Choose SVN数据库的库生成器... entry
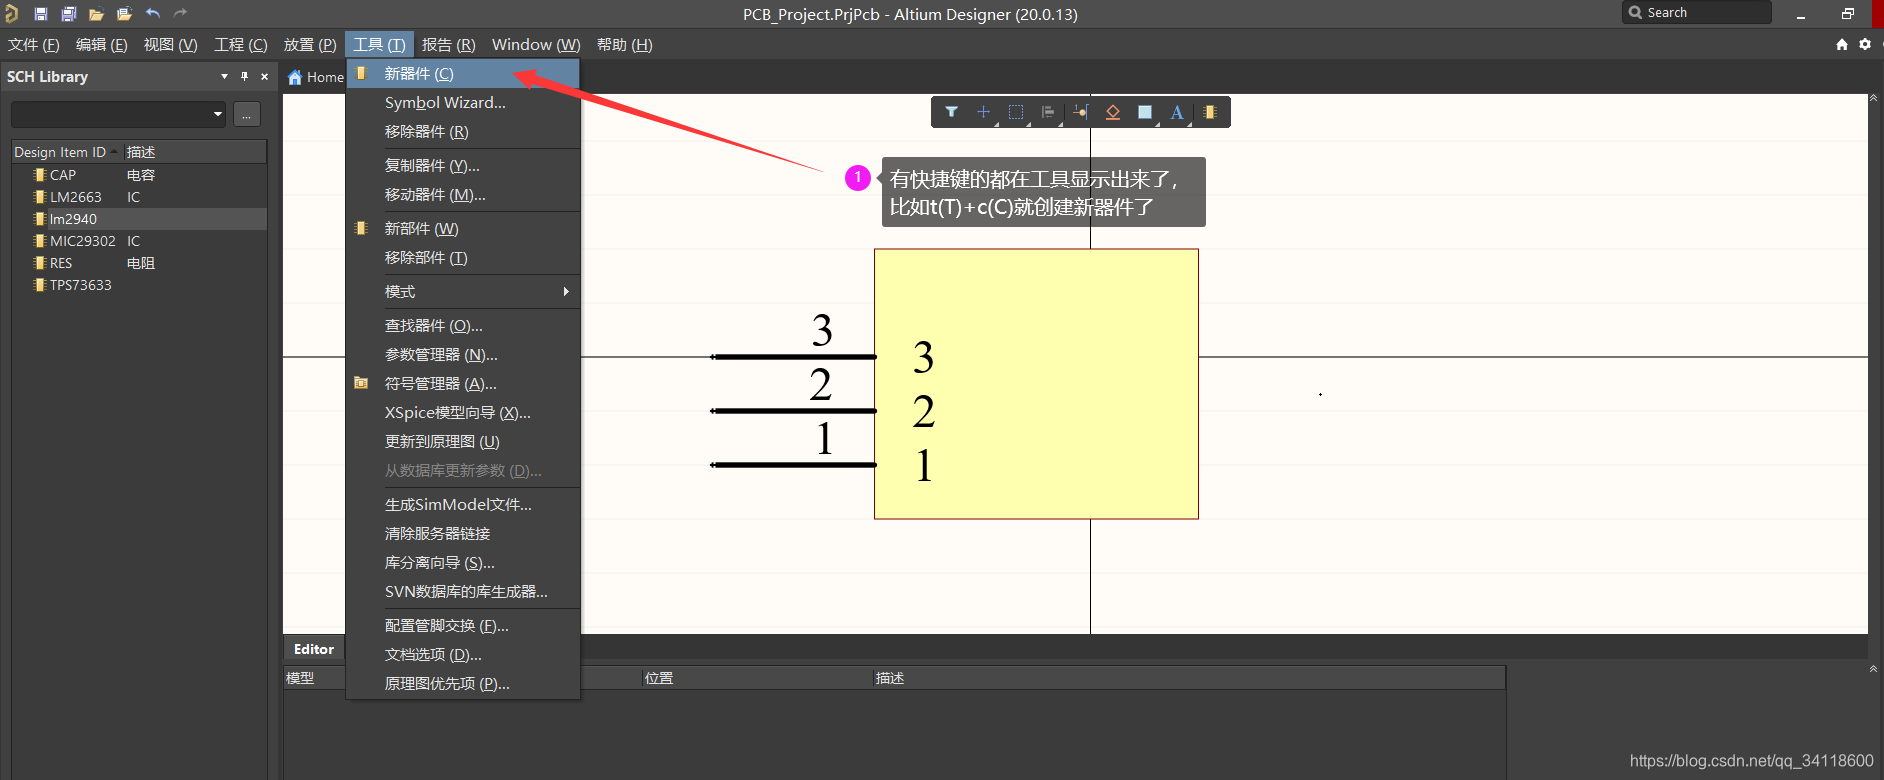The image size is (1884, 780). pyautogui.click(x=463, y=592)
